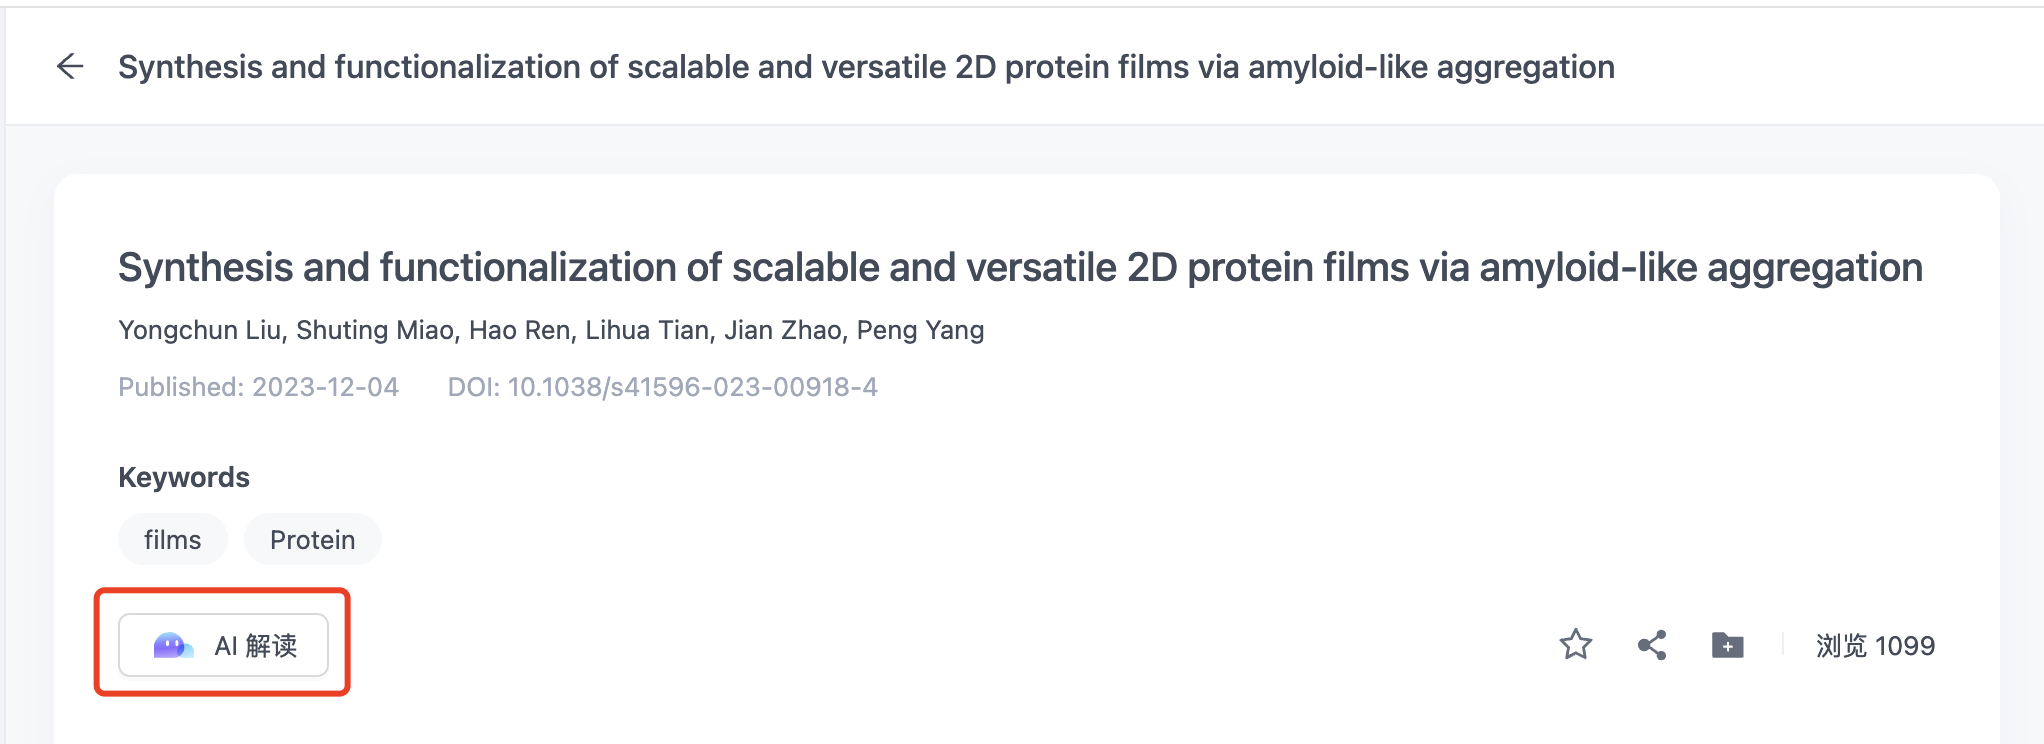Go back using the left arrow

point(70,67)
